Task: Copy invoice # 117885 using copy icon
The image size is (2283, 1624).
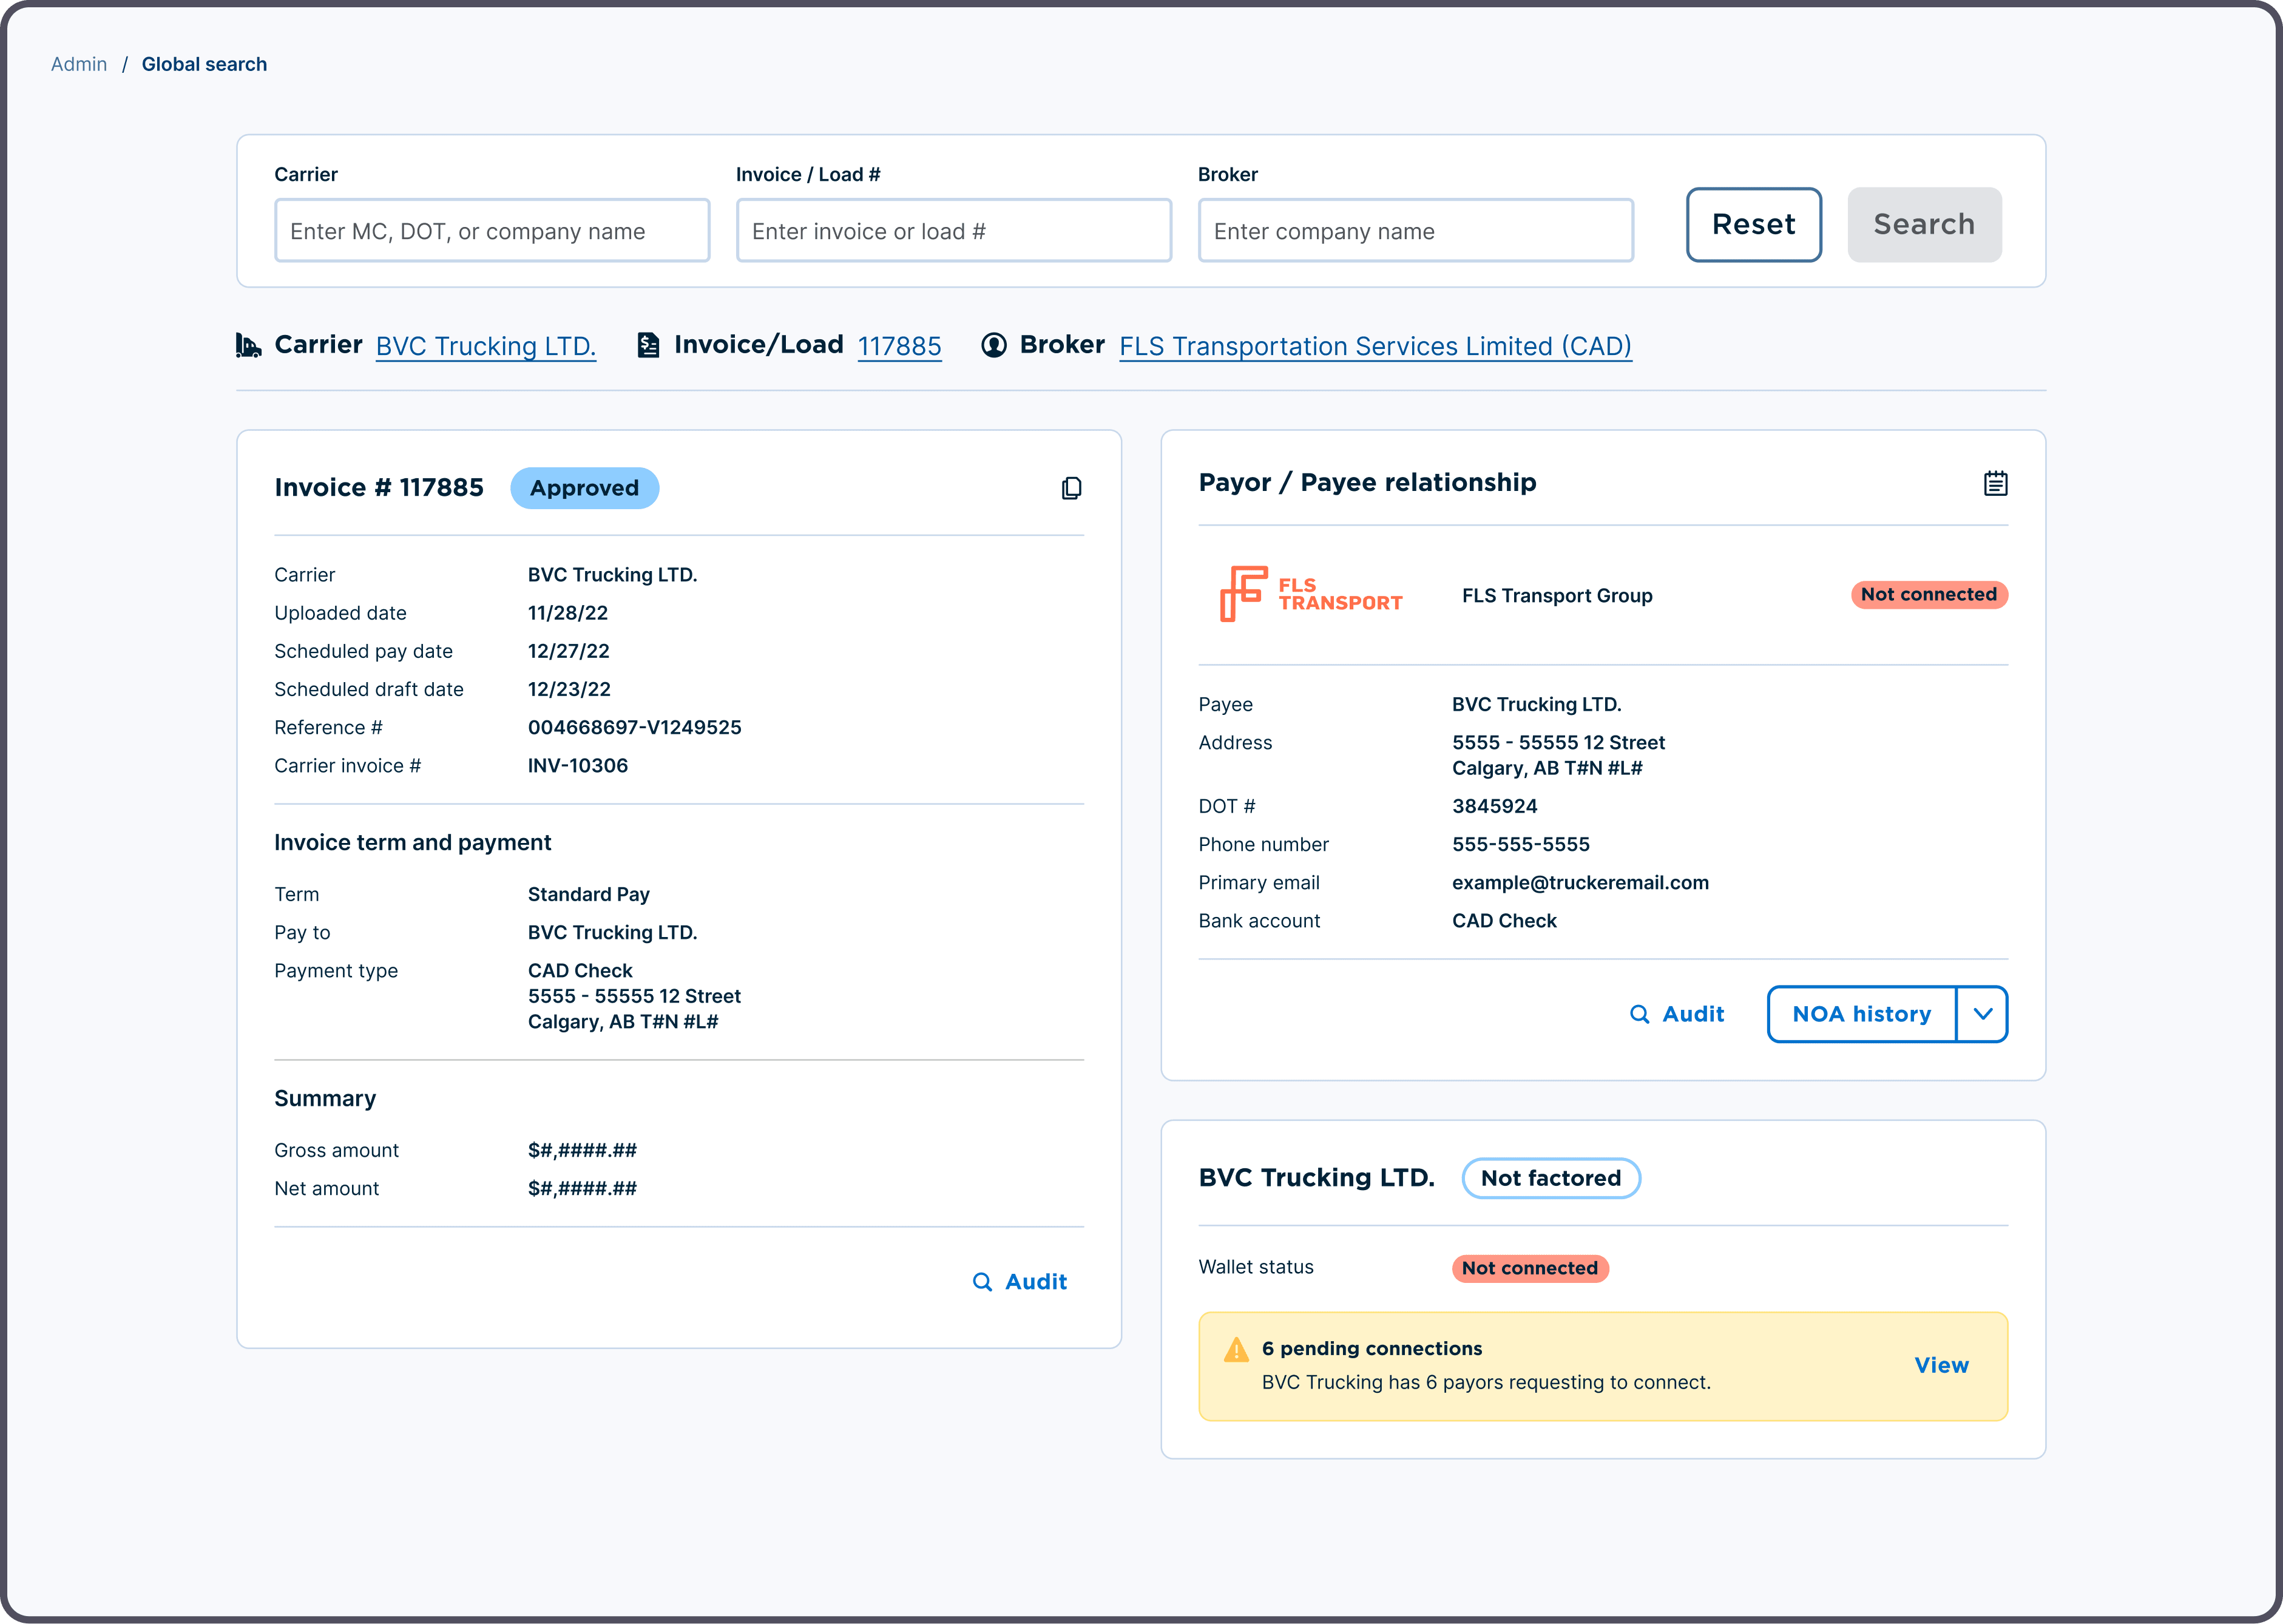Action: 1071,488
